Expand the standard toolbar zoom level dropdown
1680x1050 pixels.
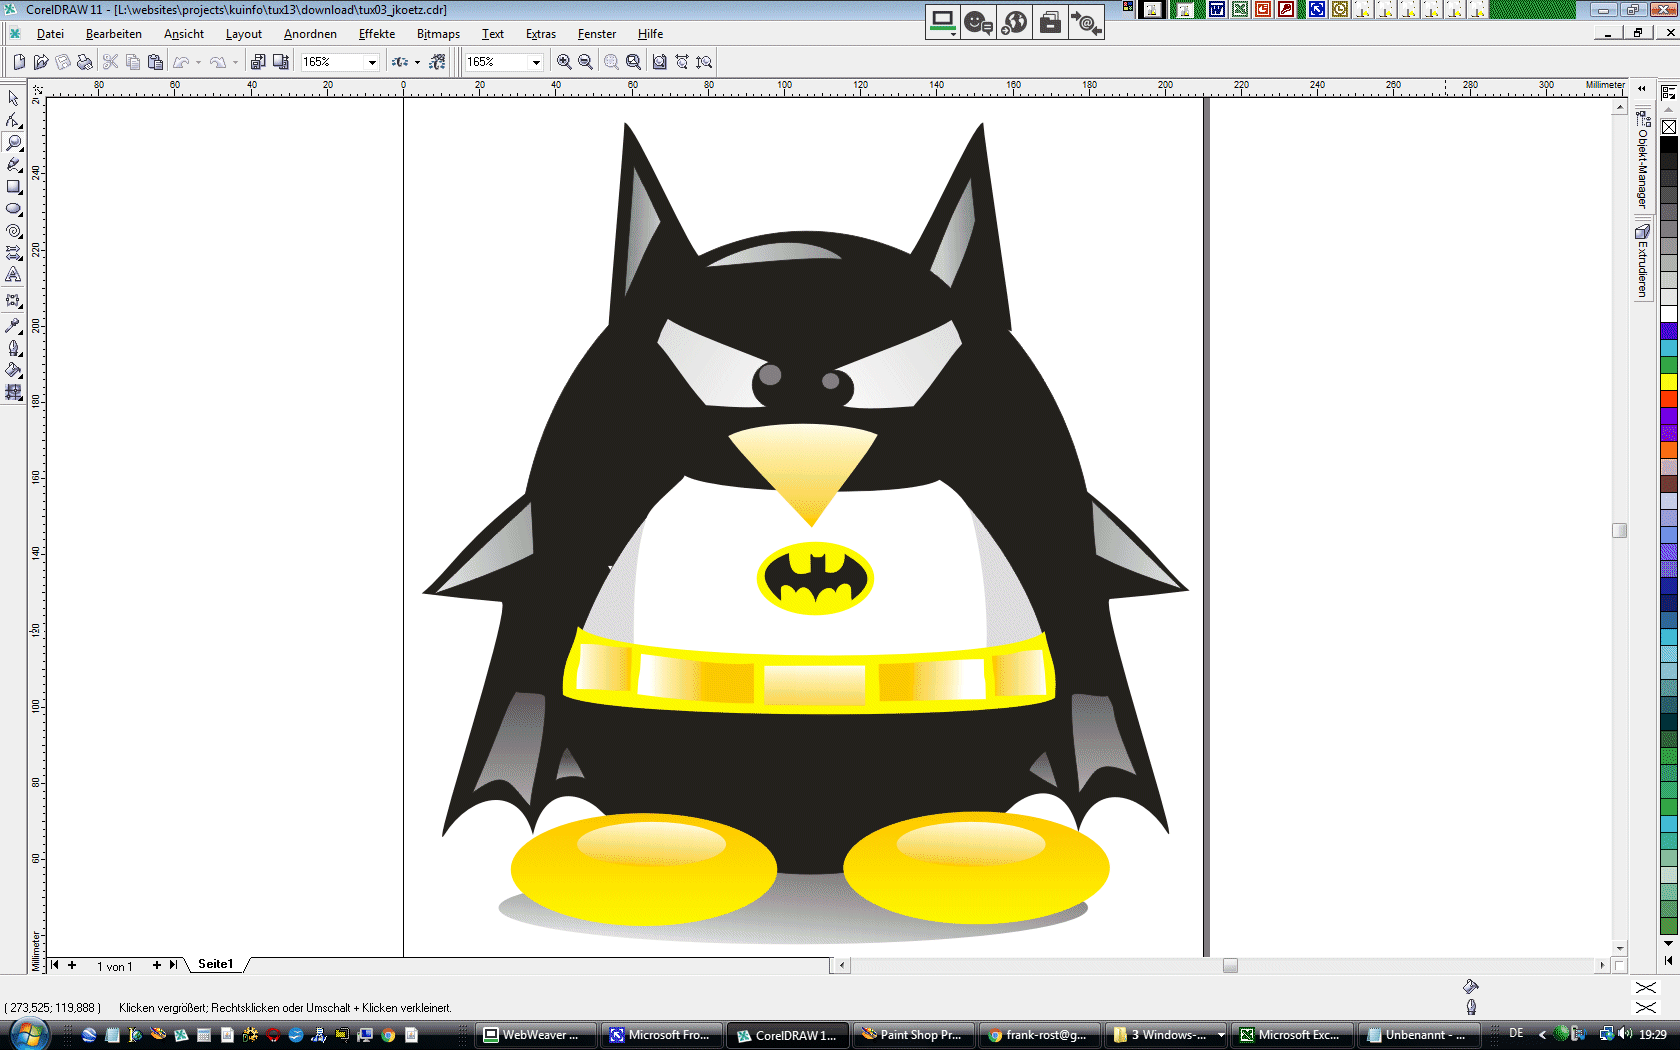tap(372, 62)
